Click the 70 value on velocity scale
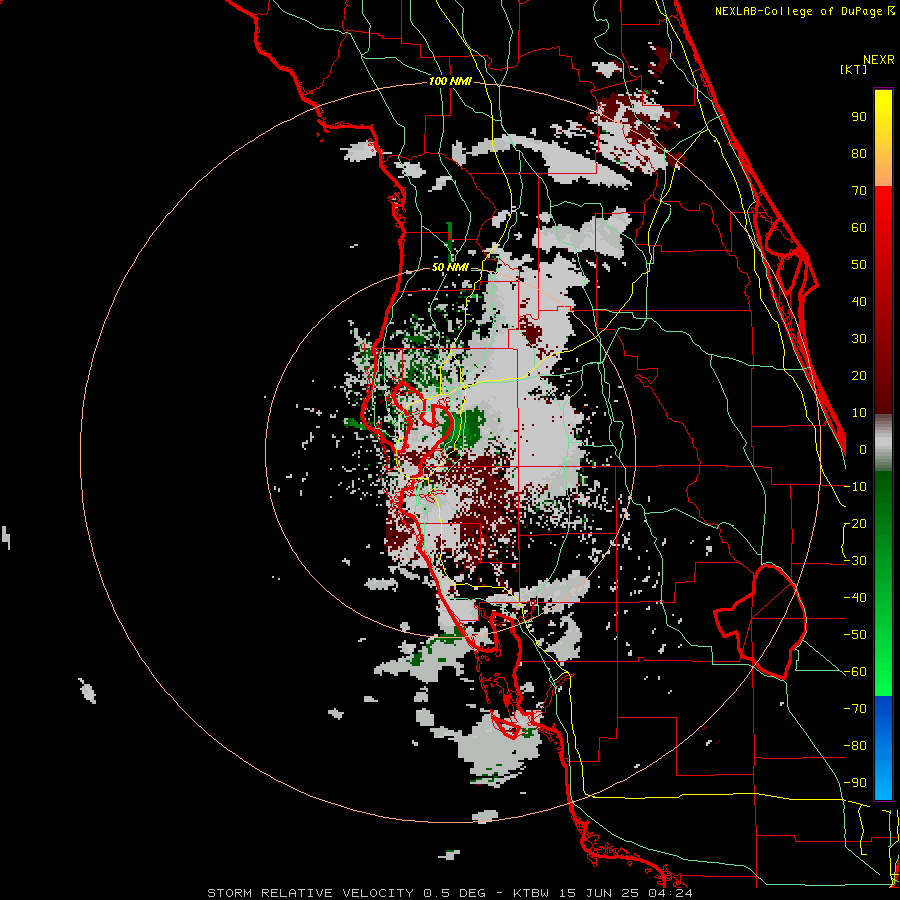This screenshot has height=900, width=900. (859, 191)
